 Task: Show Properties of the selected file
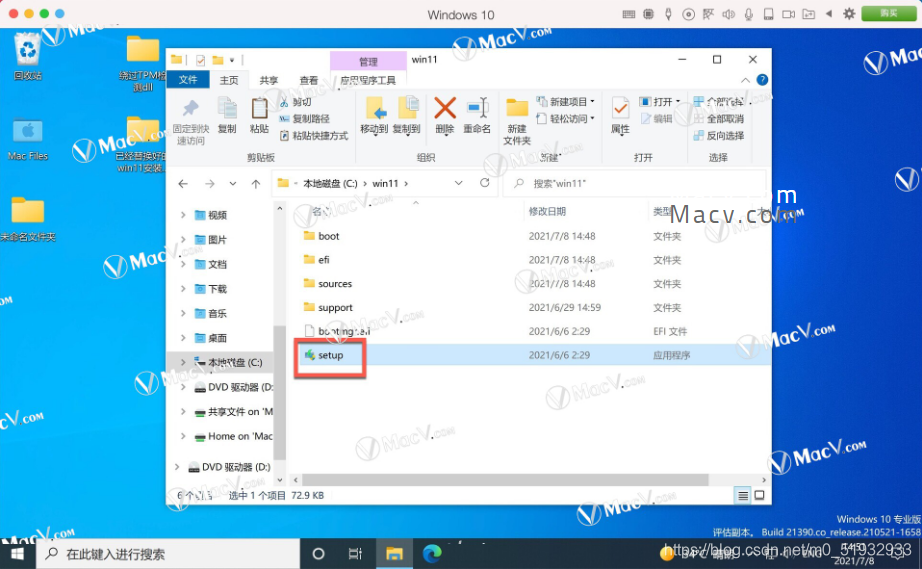point(620,116)
